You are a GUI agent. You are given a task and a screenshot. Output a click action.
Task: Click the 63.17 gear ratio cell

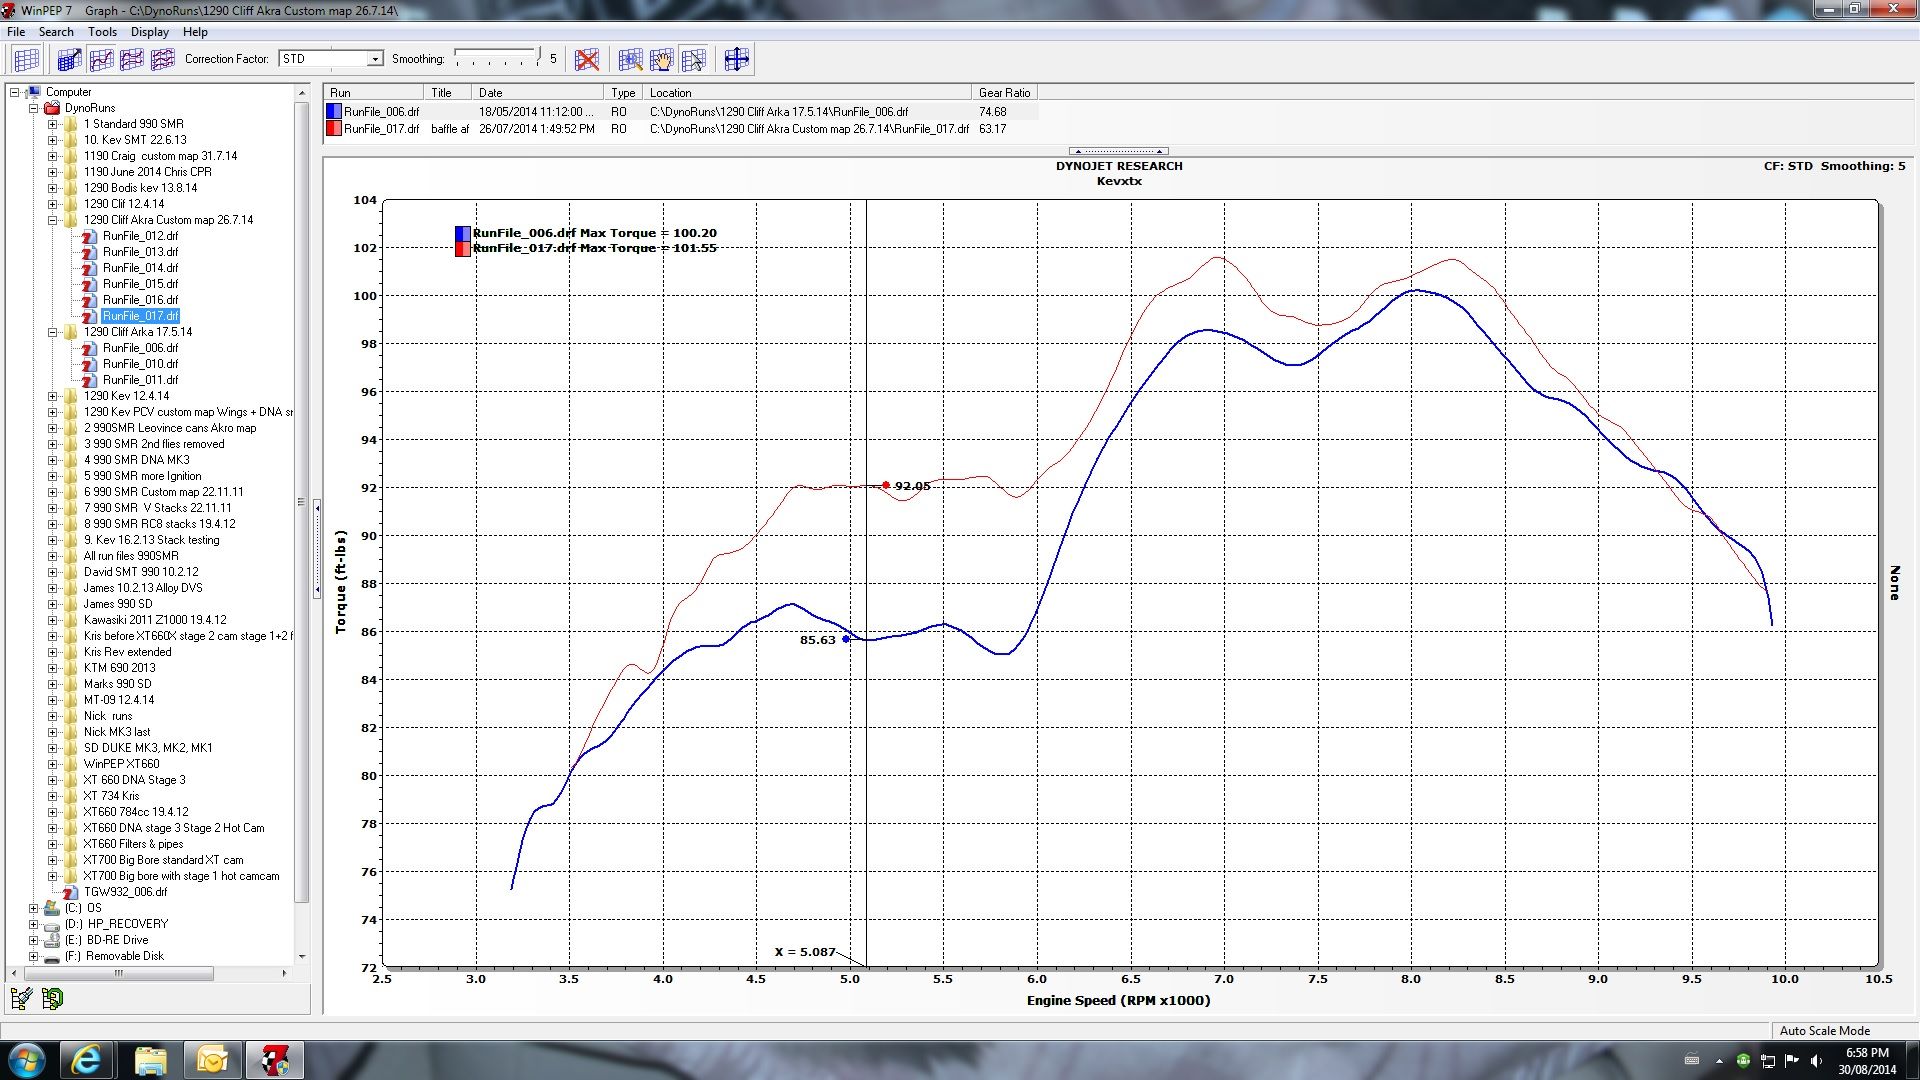tap(993, 129)
